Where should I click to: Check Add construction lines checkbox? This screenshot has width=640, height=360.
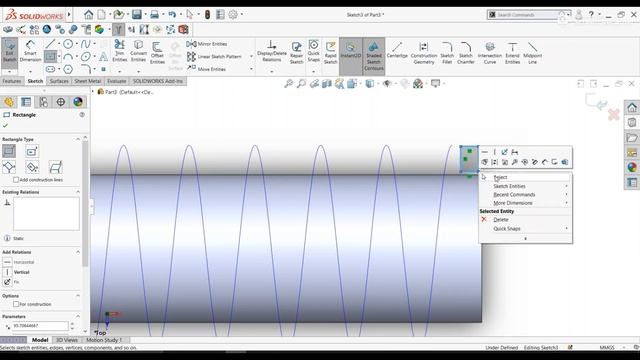tap(16, 180)
